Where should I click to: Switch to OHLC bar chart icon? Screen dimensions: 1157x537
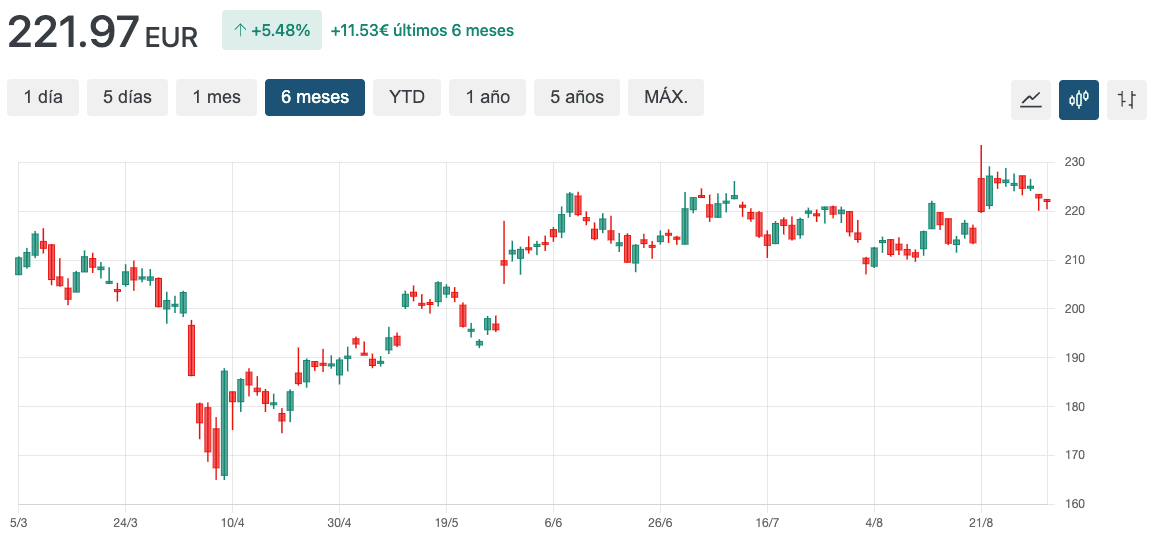pos(1127,99)
